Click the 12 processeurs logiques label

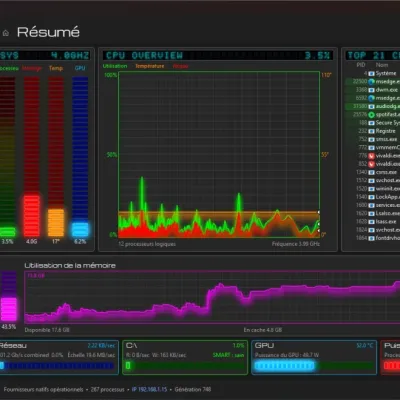[147, 244]
